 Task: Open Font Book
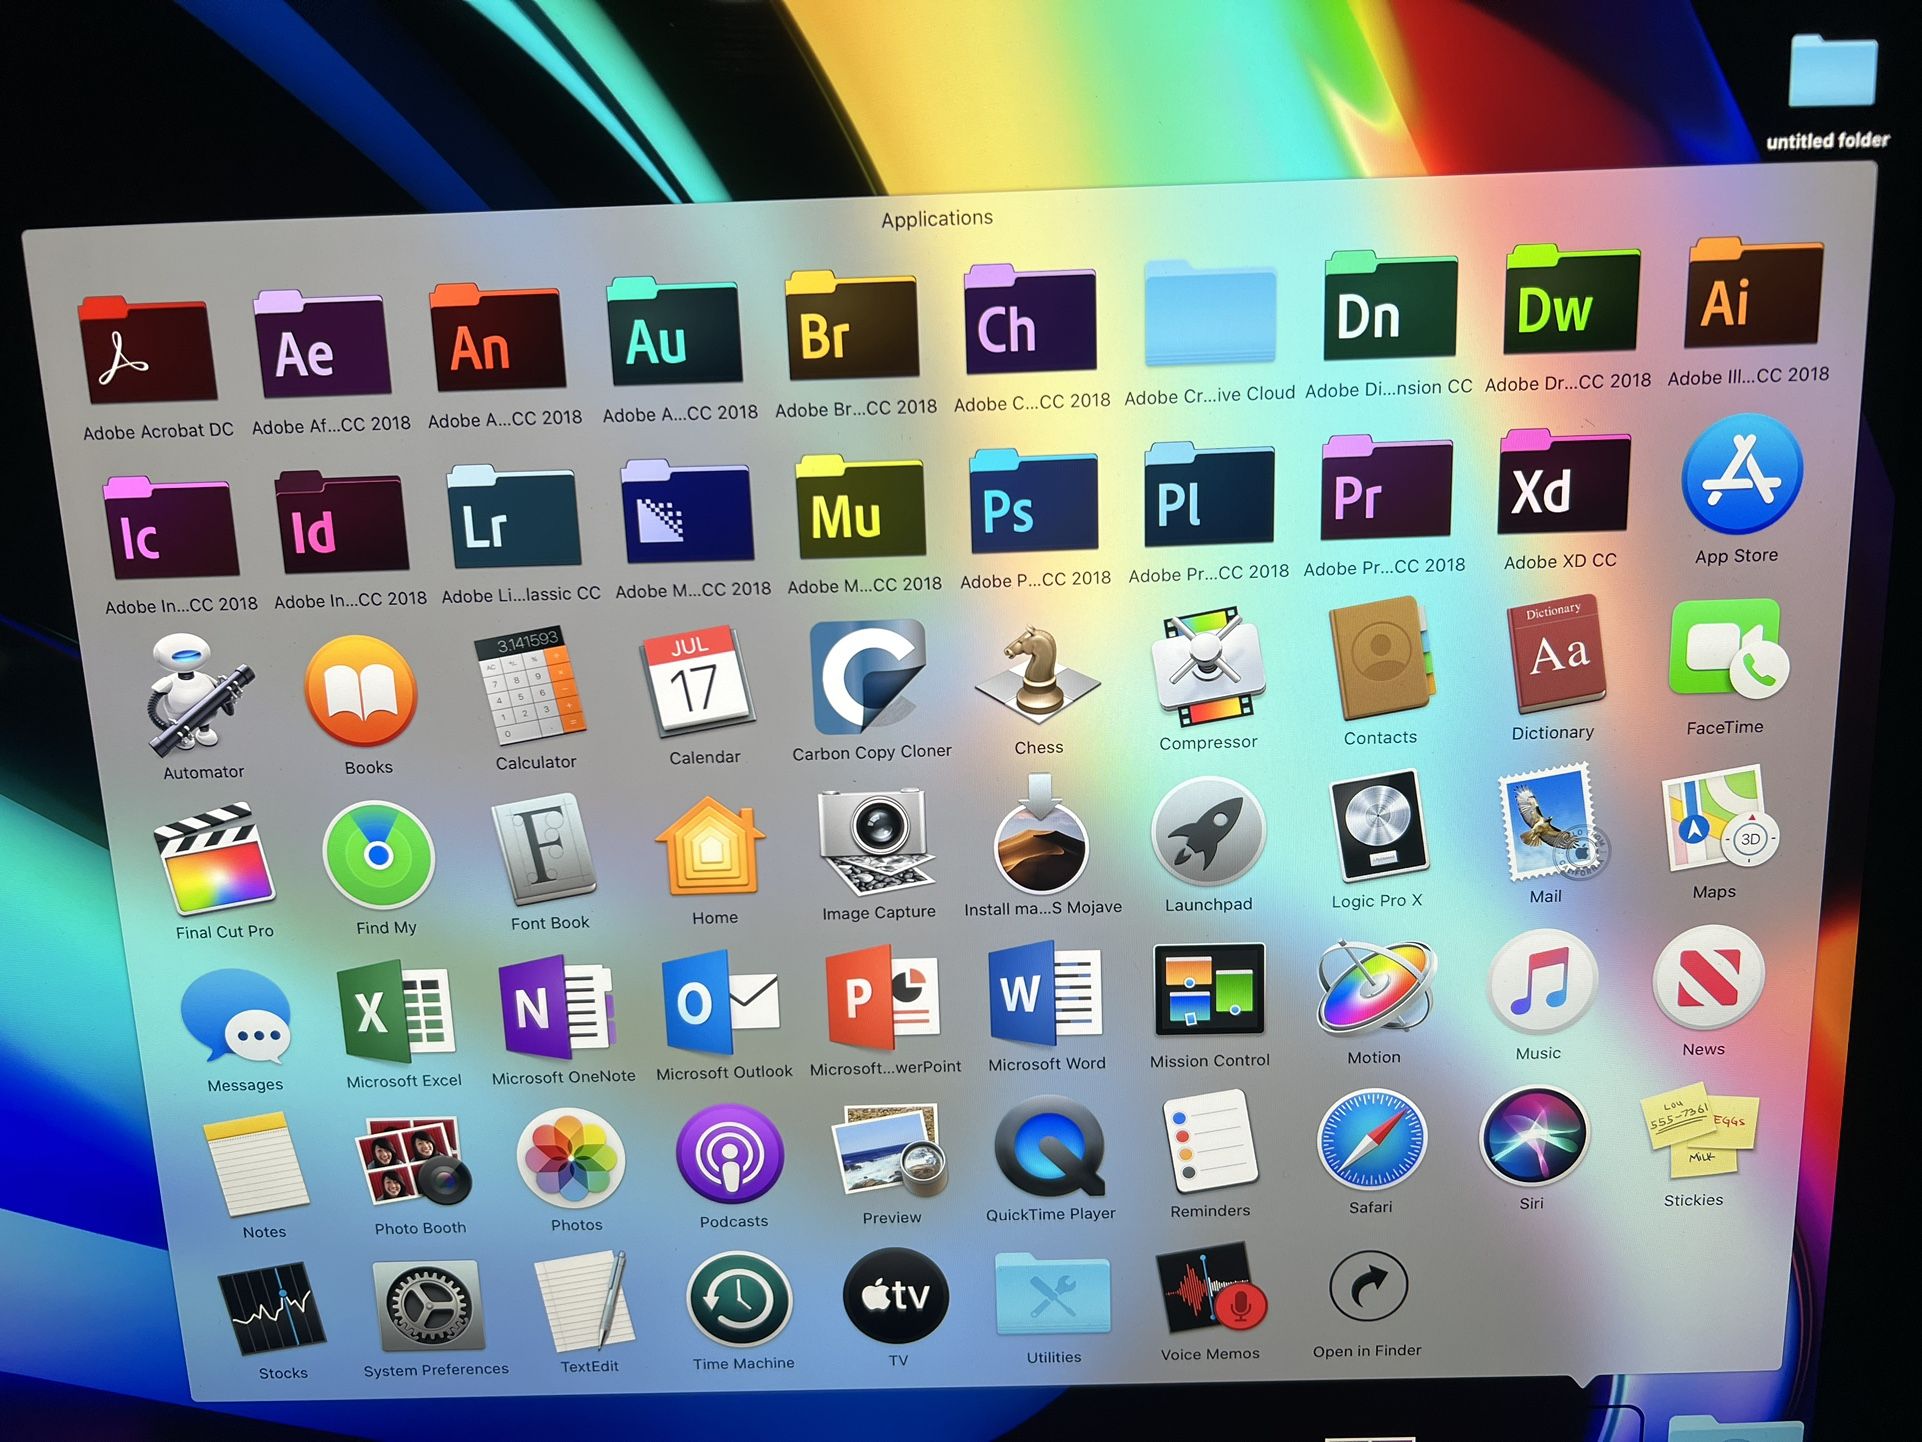(542, 848)
